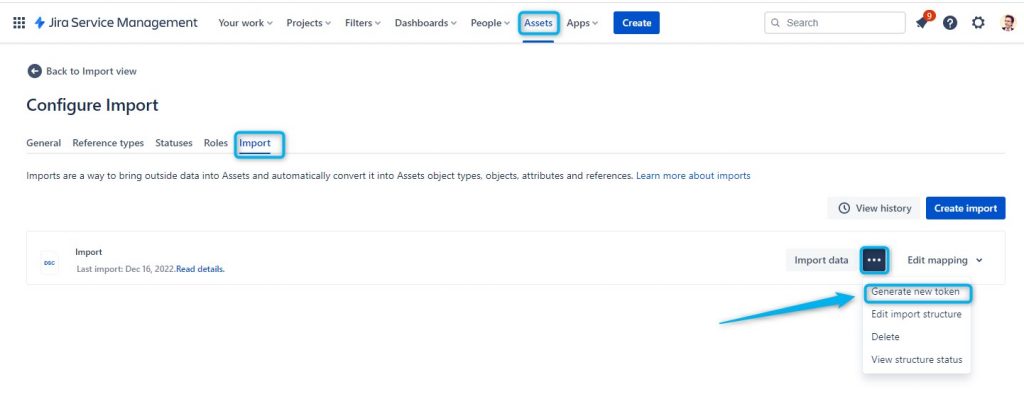Viewport: 1024px width, 414px height.
Task: Open the Assets navigation item
Action: [539, 23]
